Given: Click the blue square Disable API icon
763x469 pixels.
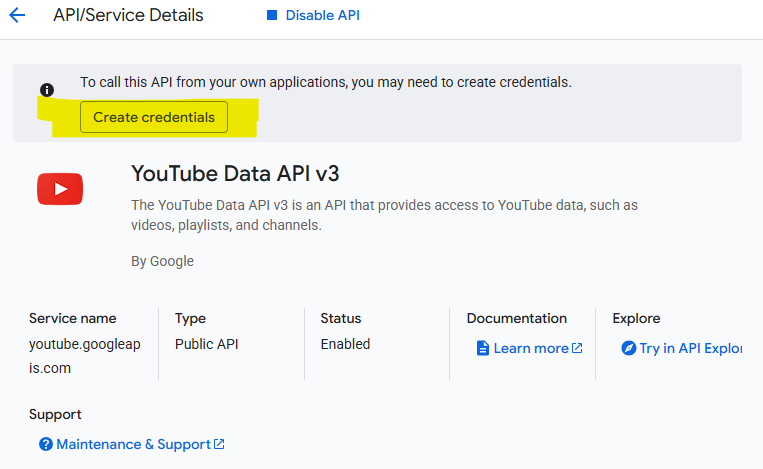Looking at the screenshot, I should (x=272, y=15).
